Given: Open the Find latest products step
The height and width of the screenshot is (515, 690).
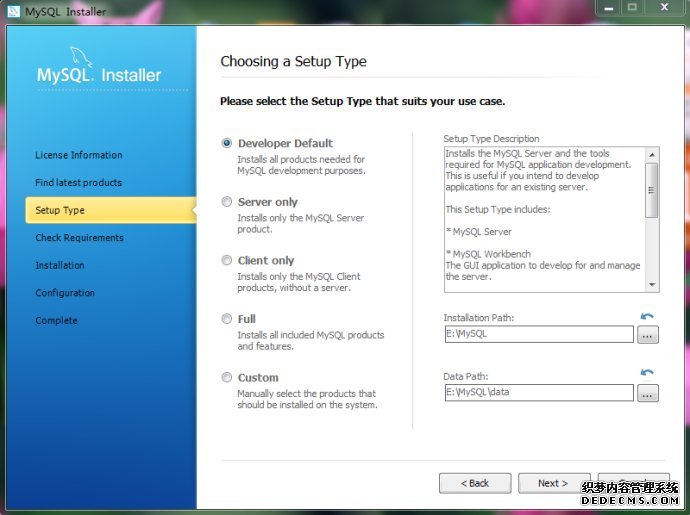Looking at the screenshot, I should 78,183.
